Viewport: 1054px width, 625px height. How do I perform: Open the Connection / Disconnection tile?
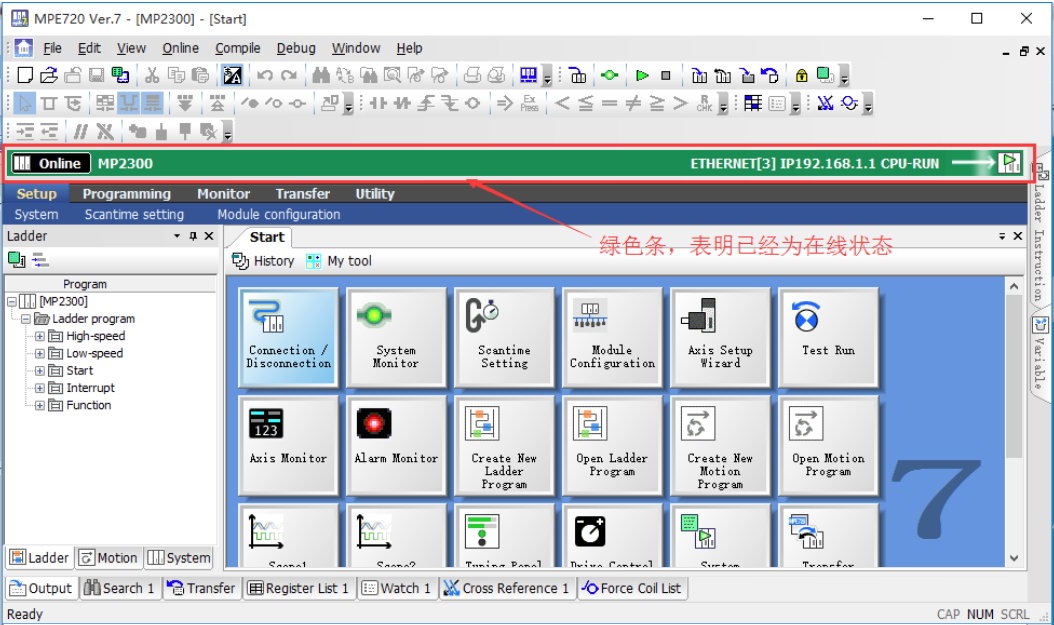289,337
